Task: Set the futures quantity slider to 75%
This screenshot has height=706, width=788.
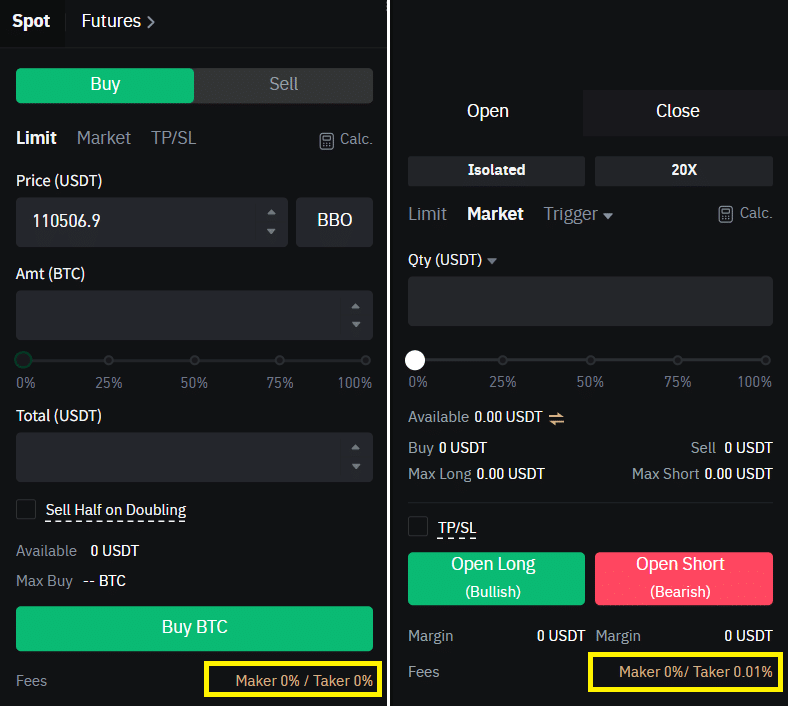Action: [677, 360]
